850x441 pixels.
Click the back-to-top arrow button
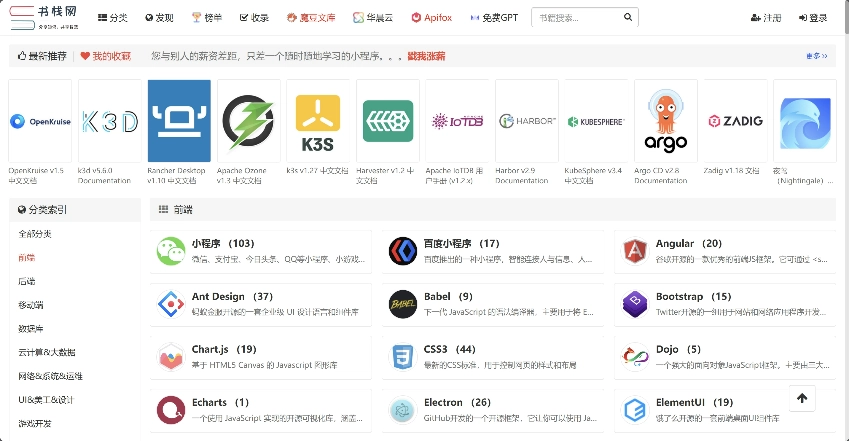[802, 398]
